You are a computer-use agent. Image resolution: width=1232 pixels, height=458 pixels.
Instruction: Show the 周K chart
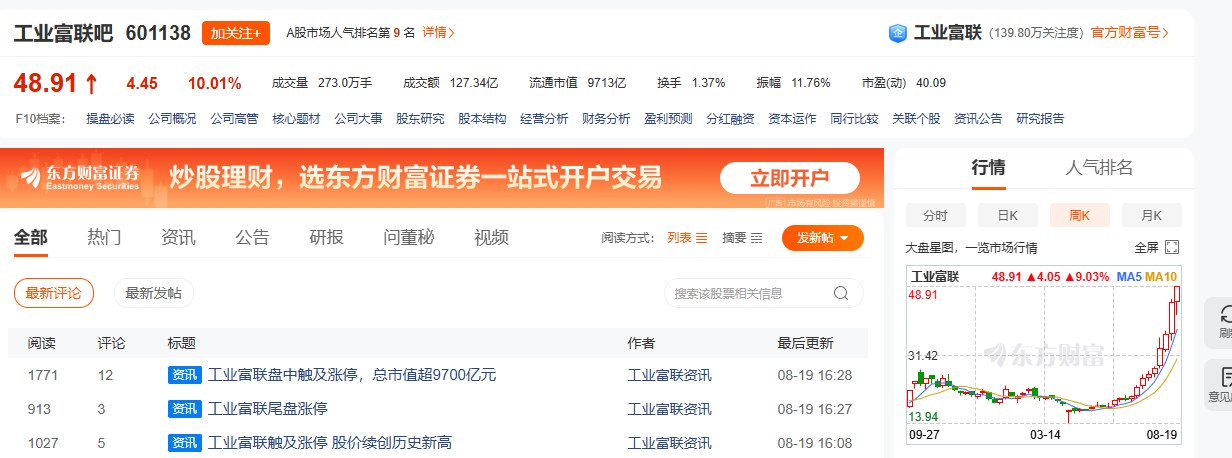[1079, 215]
